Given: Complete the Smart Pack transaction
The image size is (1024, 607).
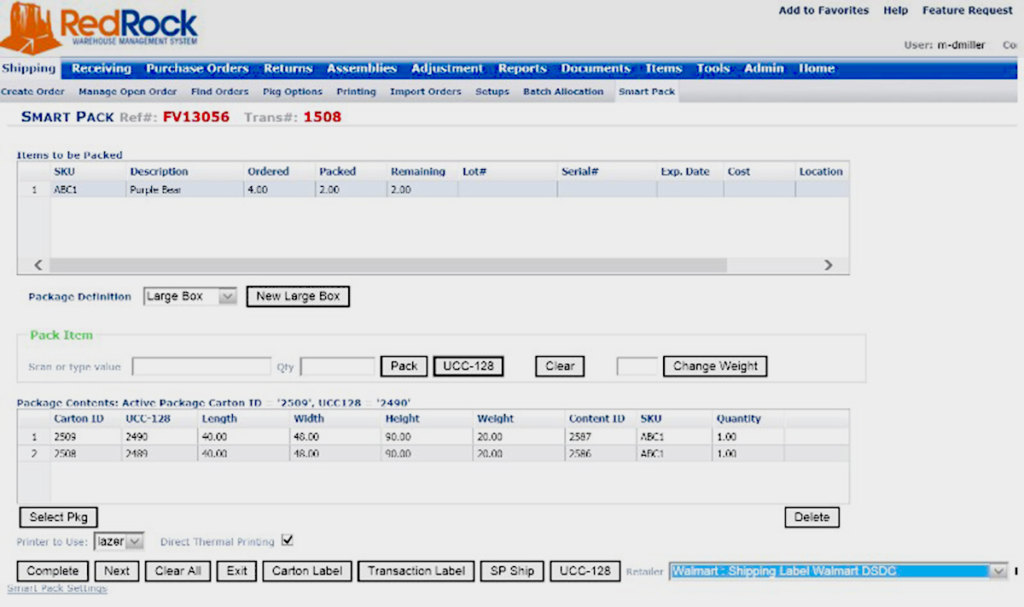Looking at the screenshot, I should coord(51,570).
